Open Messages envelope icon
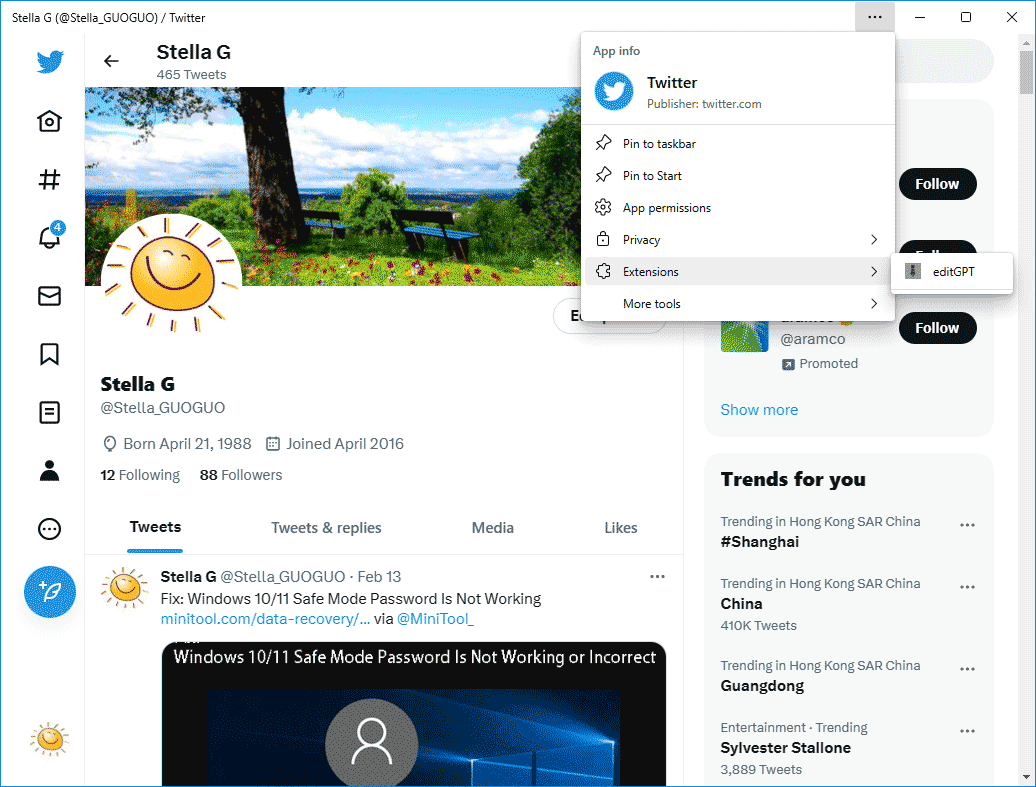This screenshot has width=1036, height=787. pyautogui.click(x=50, y=295)
